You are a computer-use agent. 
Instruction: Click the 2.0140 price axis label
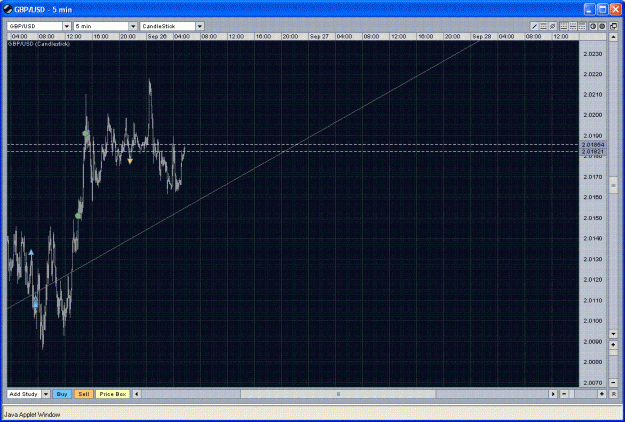[592, 238]
